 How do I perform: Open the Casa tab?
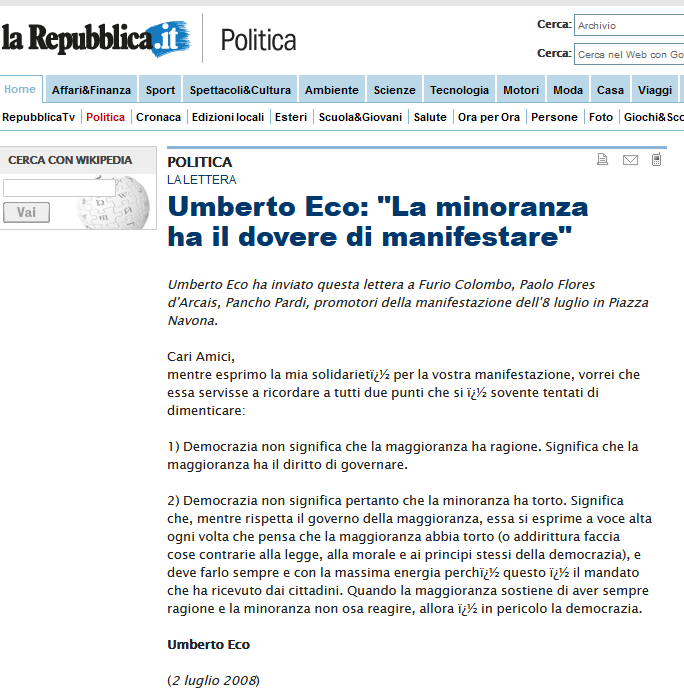coord(610,90)
